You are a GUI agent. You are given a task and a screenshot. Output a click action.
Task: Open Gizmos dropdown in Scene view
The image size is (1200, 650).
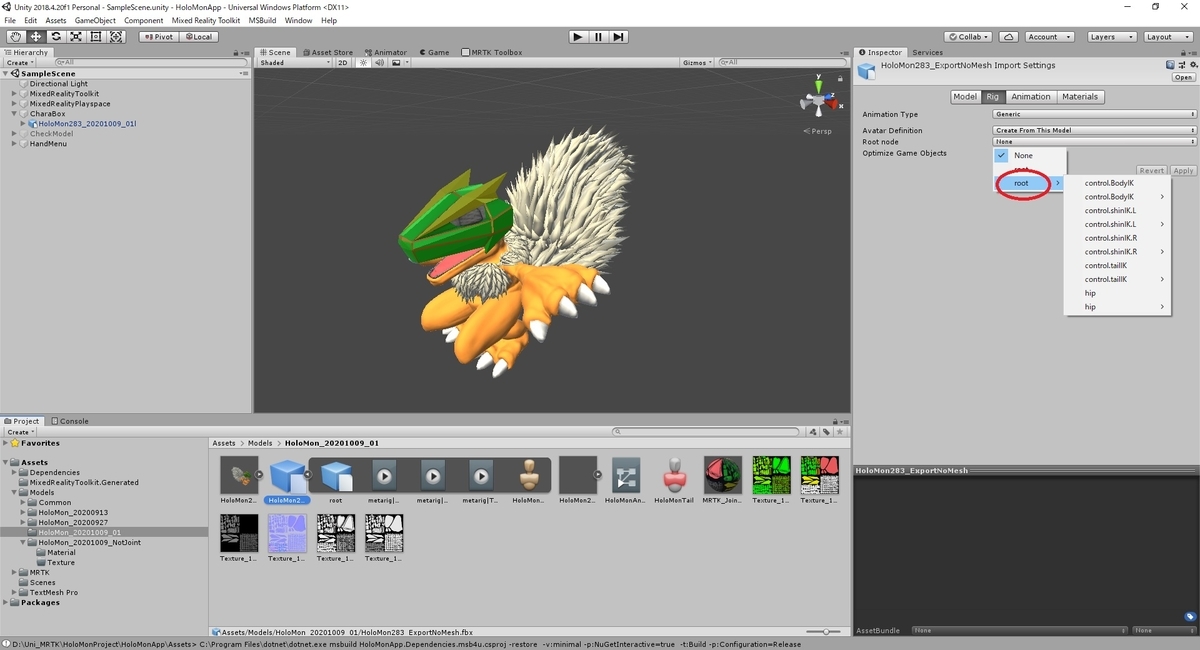[697, 62]
